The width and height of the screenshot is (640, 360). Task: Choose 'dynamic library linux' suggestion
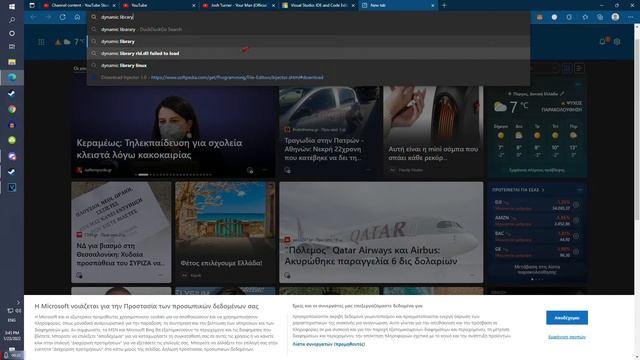(309, 65)
